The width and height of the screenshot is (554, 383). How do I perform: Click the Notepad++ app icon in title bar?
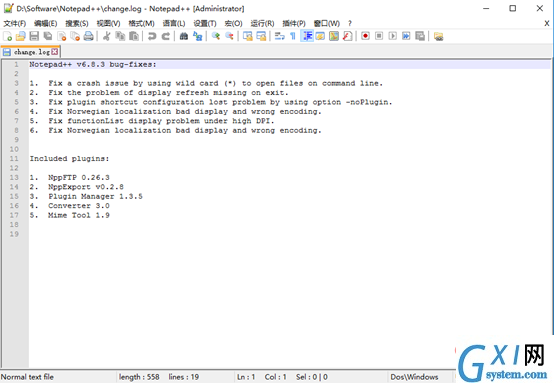(x=8, y=8)
